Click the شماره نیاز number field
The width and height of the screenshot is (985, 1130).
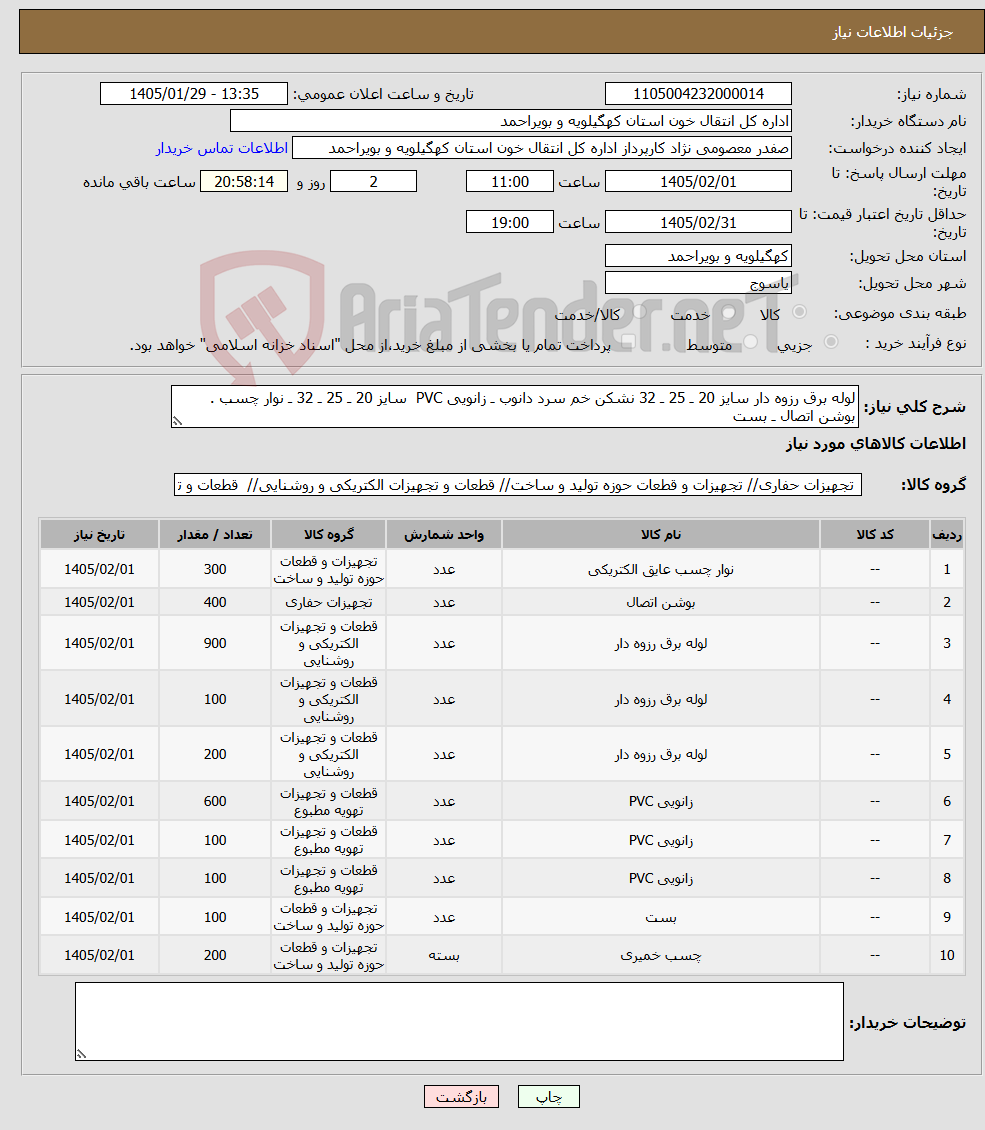coord(698,94)
